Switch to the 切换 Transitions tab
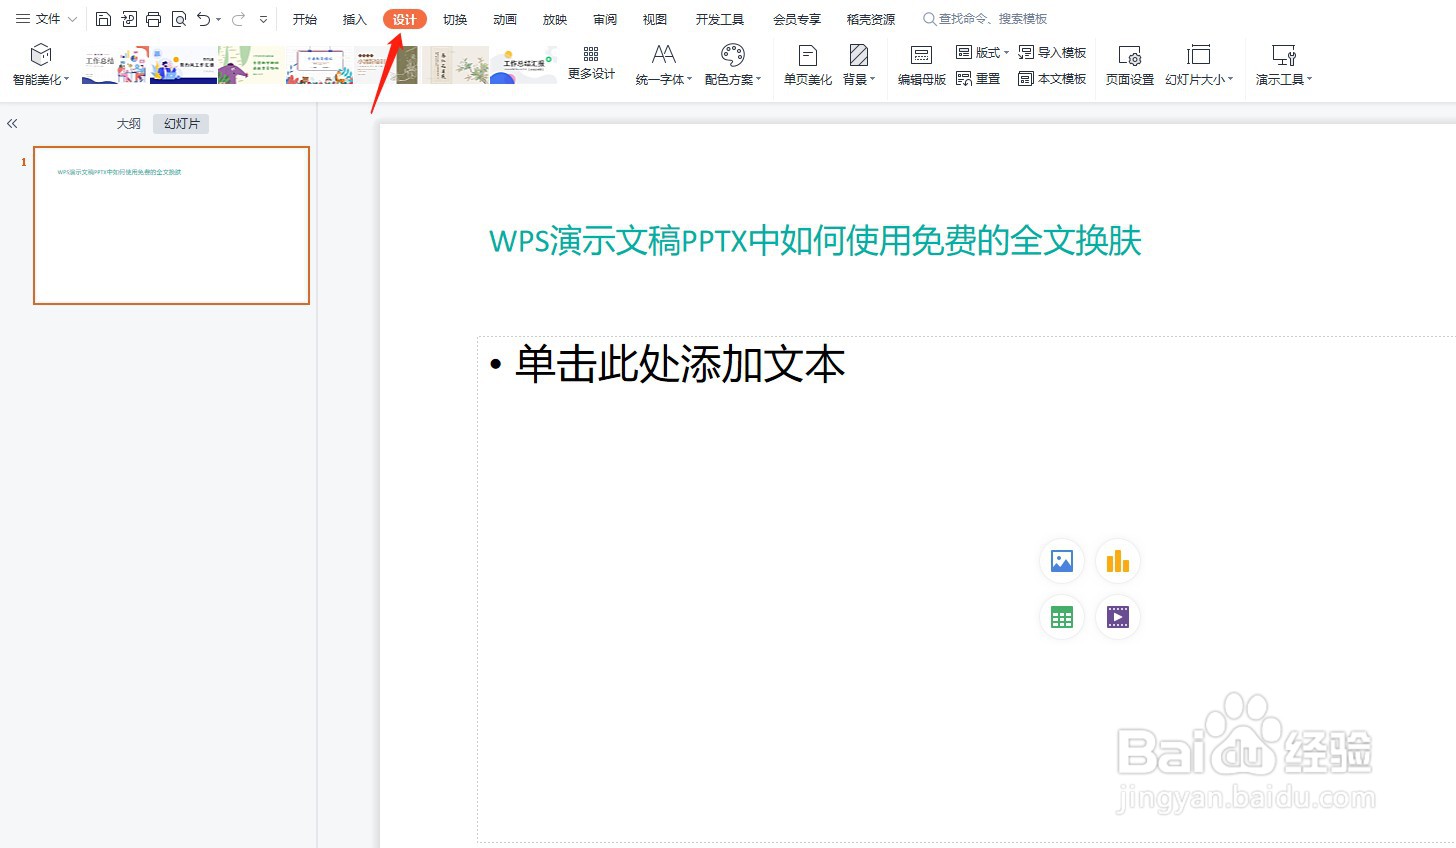This screenshot has height=848, width=1456. 455,19
